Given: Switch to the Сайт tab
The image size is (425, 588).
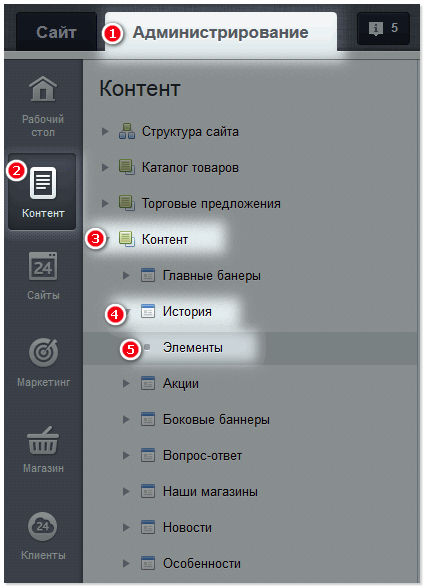Looking at the screenshot, I should (x=56, y=32).
